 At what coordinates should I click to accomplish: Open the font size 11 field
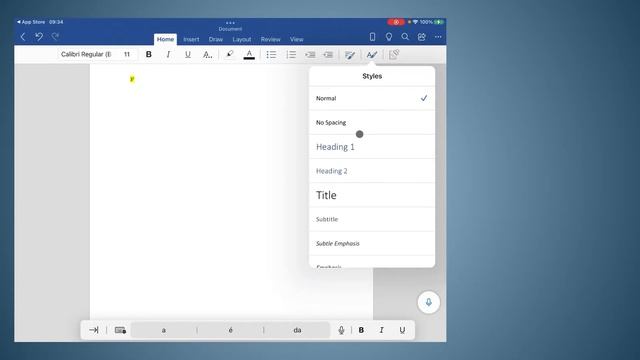tap(127, 54)
